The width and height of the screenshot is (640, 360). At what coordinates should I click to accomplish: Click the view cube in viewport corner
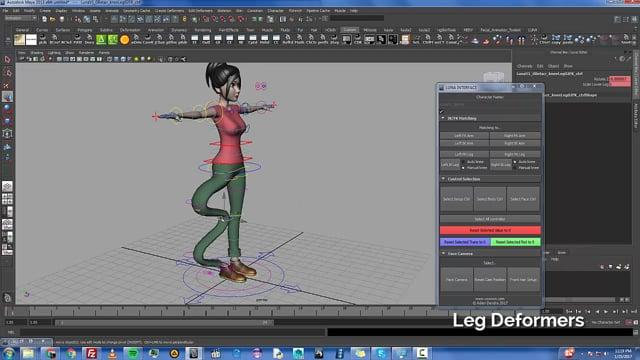click(493, 77)
